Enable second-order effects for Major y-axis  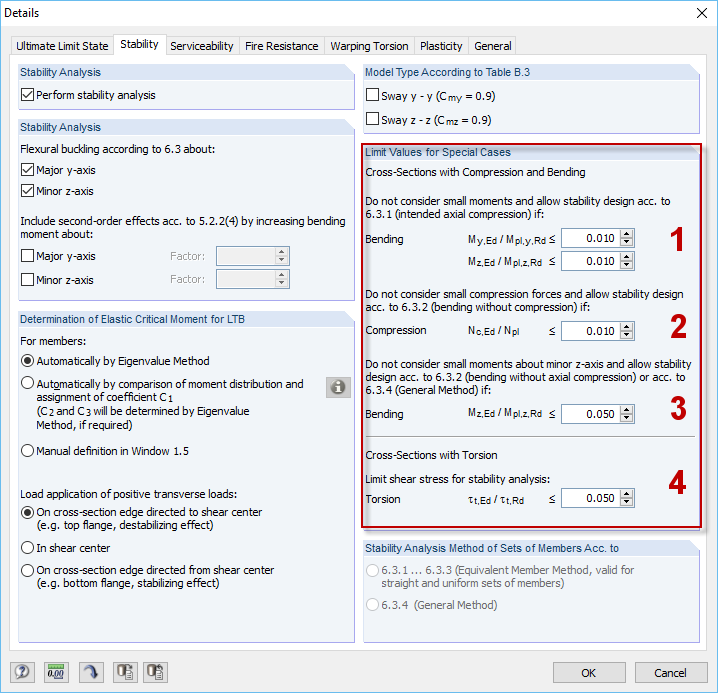coord(27,256)
